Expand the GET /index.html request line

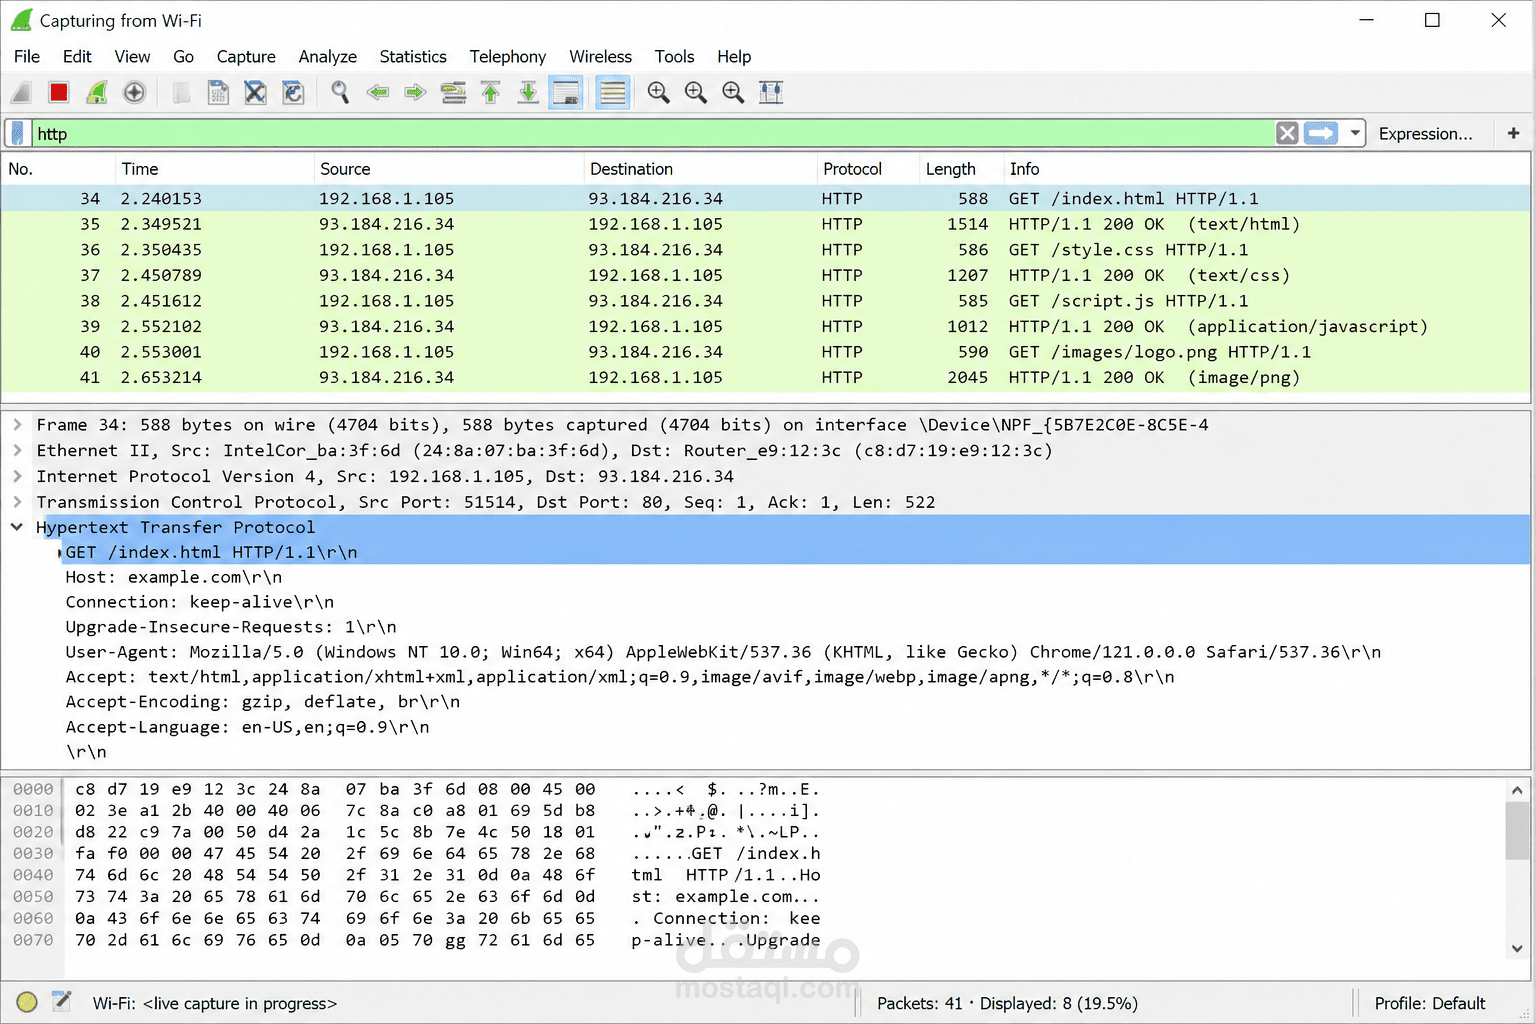[x=60, y=552]
